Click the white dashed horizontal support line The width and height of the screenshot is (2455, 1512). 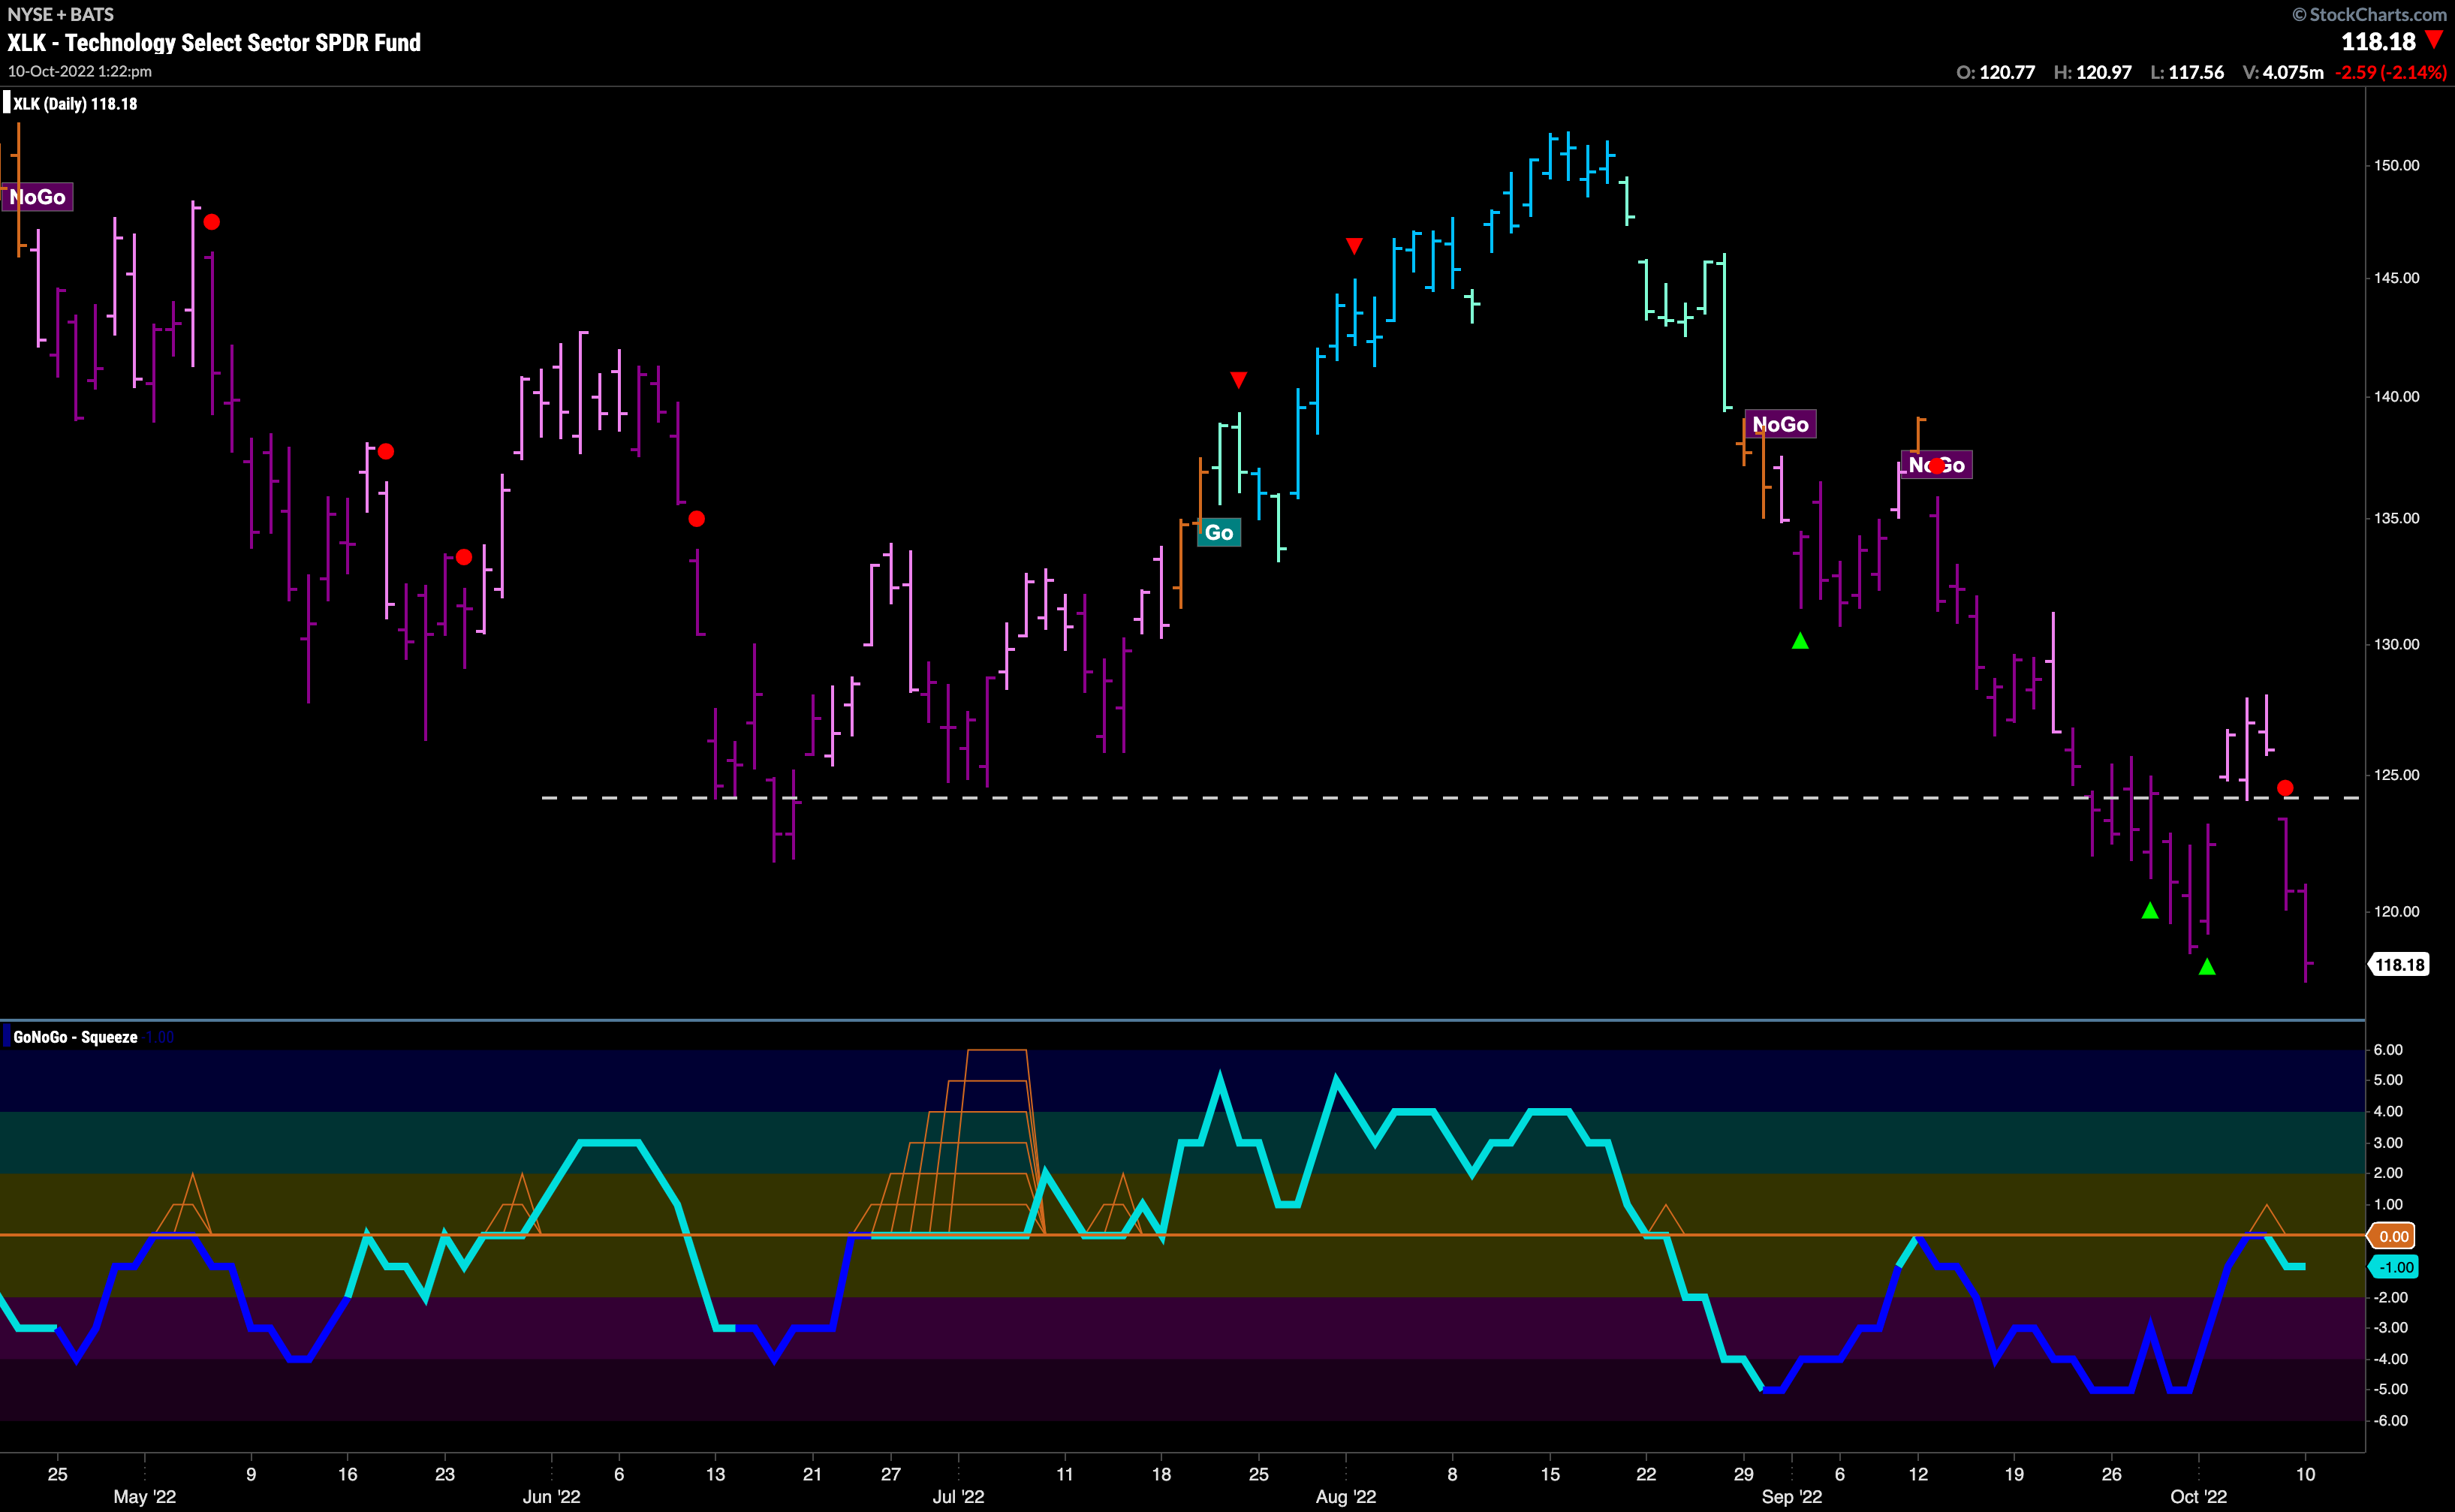[x=1451, y=798]
